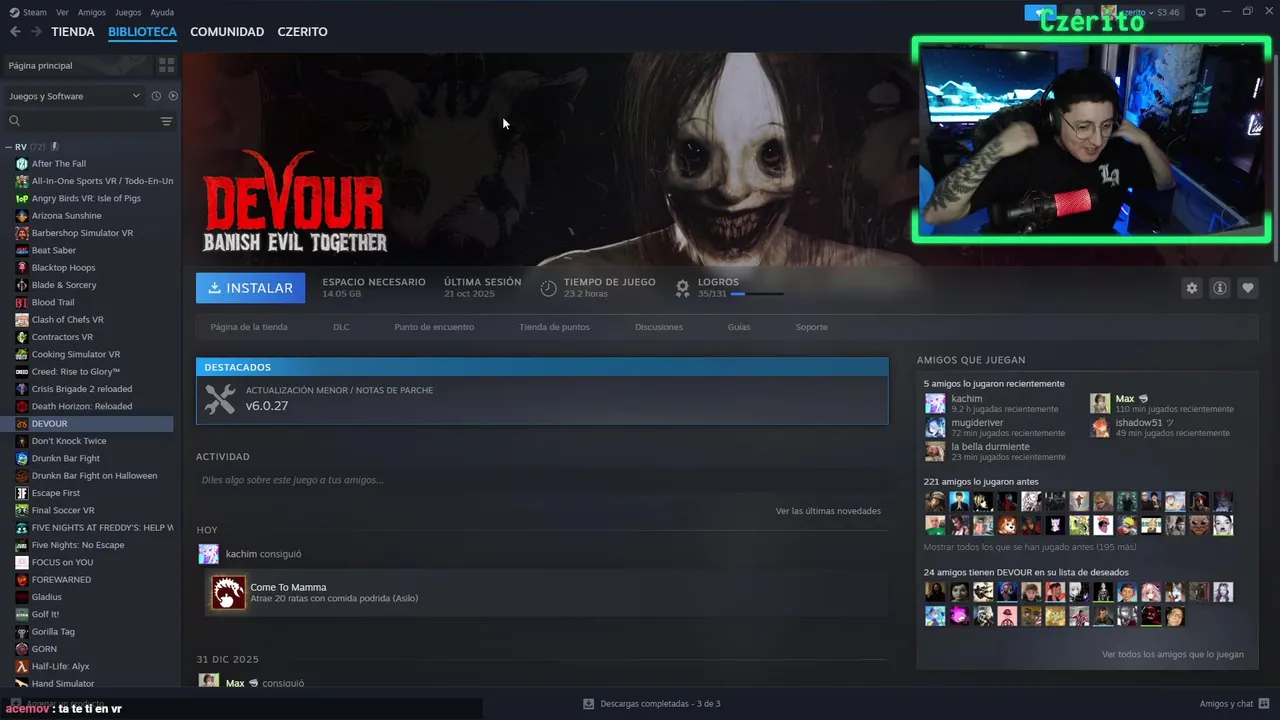This screenshot has width=1280, height=720.
Task: Click Descargas completadas status text
Action: coord(660,704)
